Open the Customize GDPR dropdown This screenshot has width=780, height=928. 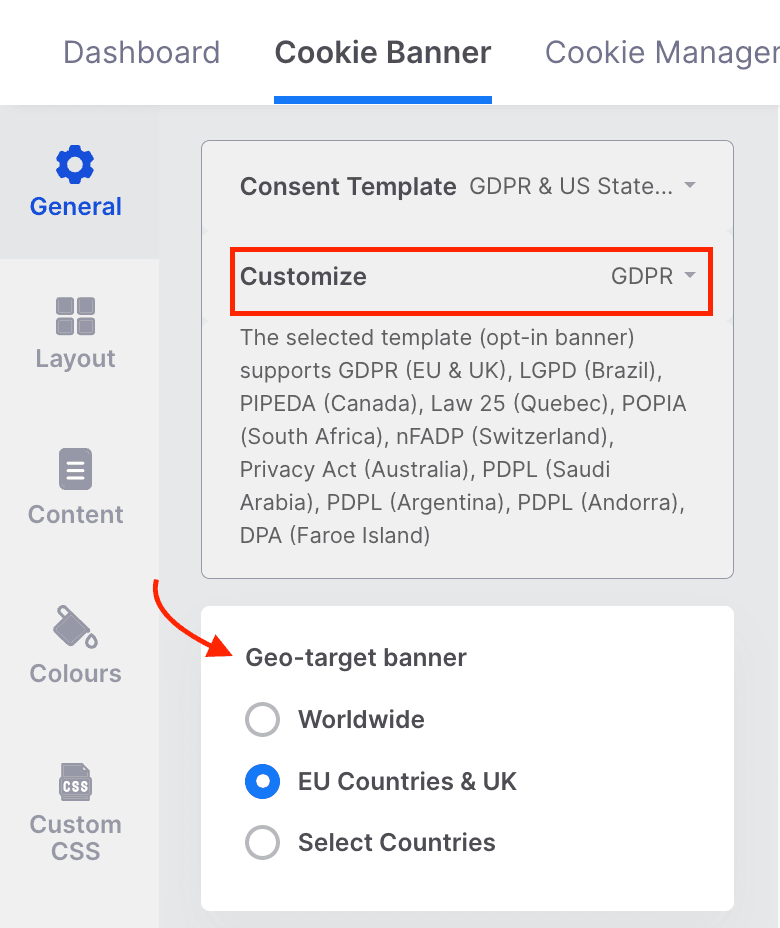click(653, 276)
